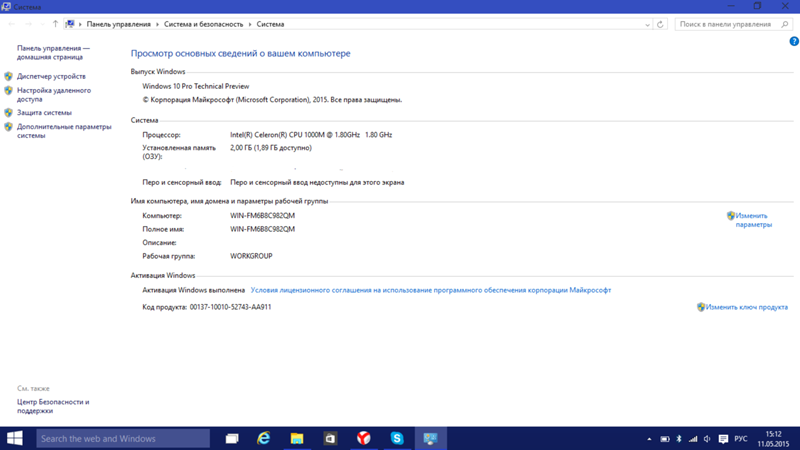Click the refresh icon beside address bar
This screenshot has height=450, width=800.
pyautogui.click(x=660, y=24)
